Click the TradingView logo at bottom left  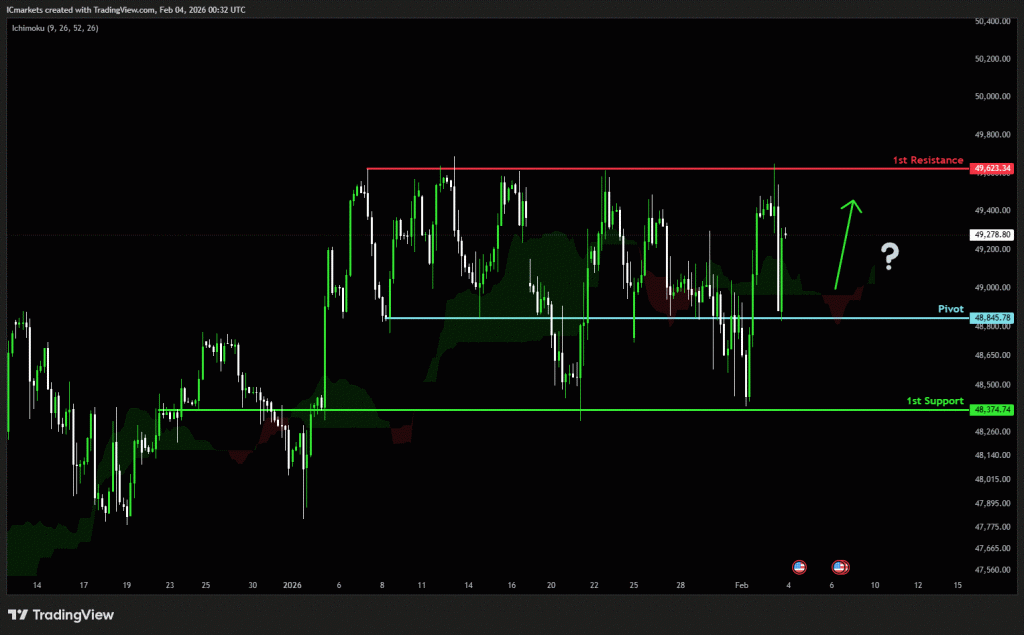tap(61, 615)
